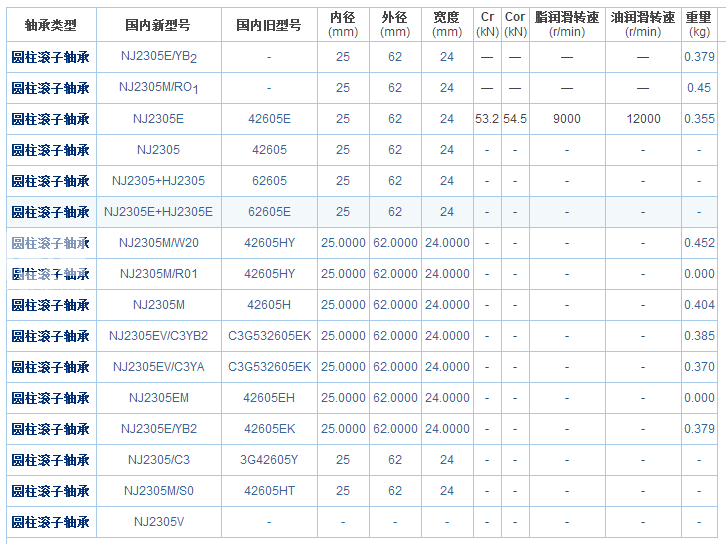Open old model 42605E link

click(269, 119)
